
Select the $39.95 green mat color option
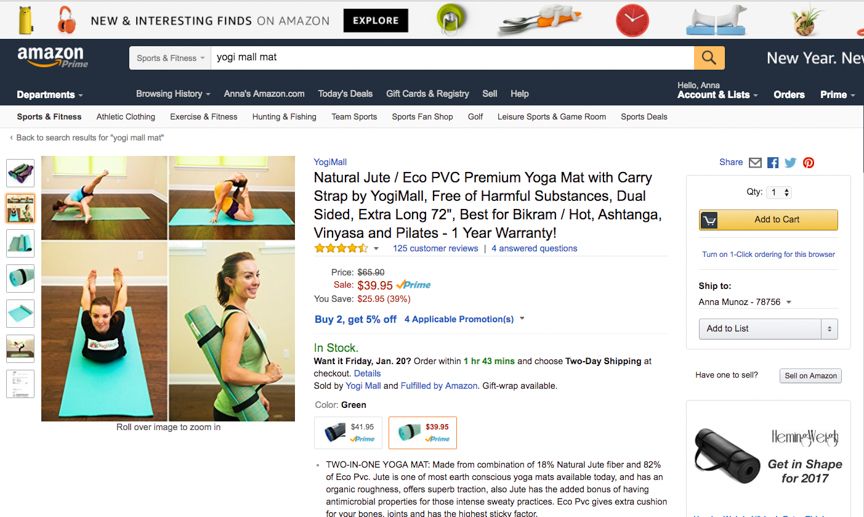[422, 432]
